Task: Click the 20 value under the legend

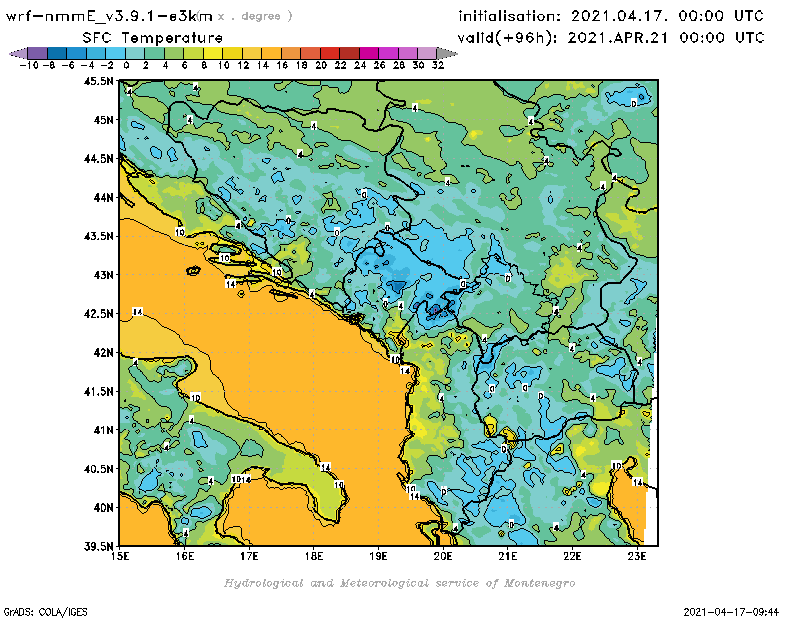Action: pos(321,65)
